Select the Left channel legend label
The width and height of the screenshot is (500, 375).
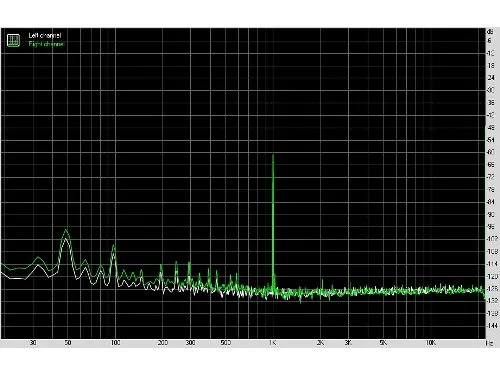point(45,35)
